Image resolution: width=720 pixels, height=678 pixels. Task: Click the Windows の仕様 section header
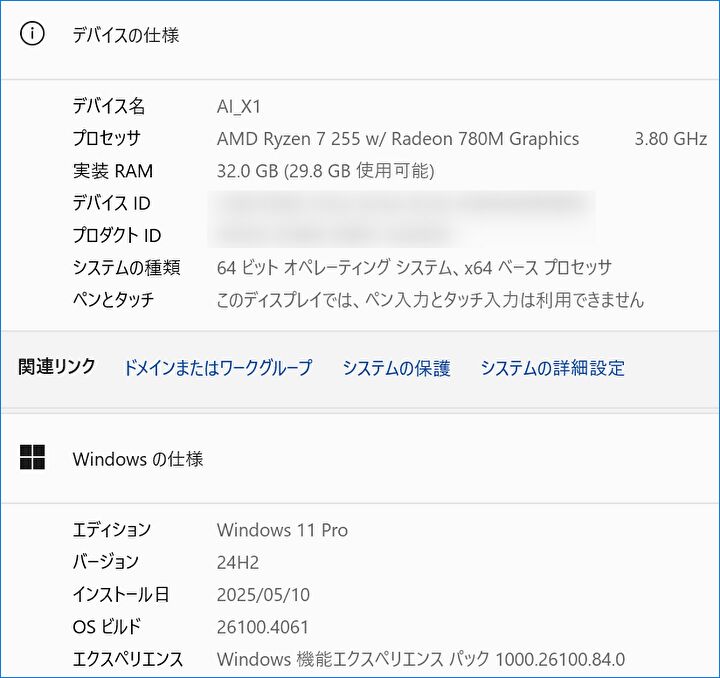coord(138,459)
